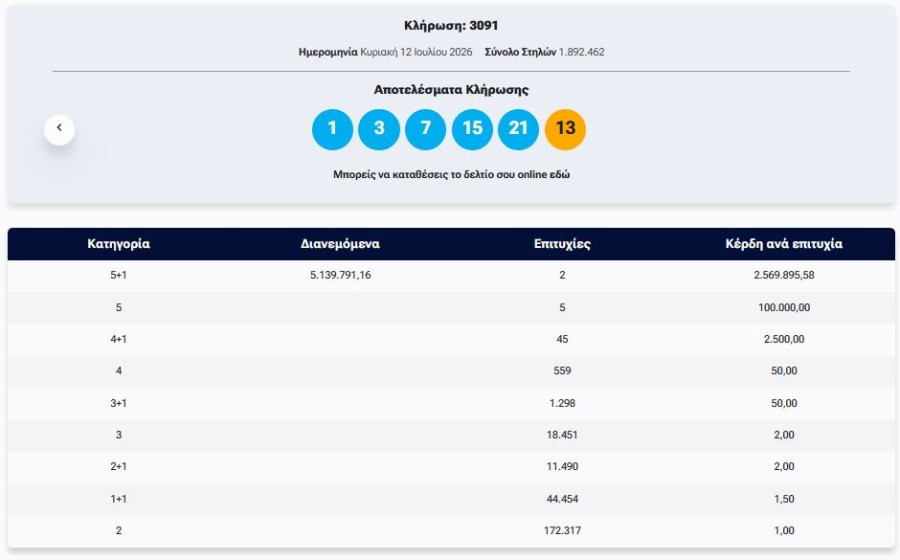The image size is (900, 560).
Task: Click the blue ball number 7
Action: click(425, 129)
